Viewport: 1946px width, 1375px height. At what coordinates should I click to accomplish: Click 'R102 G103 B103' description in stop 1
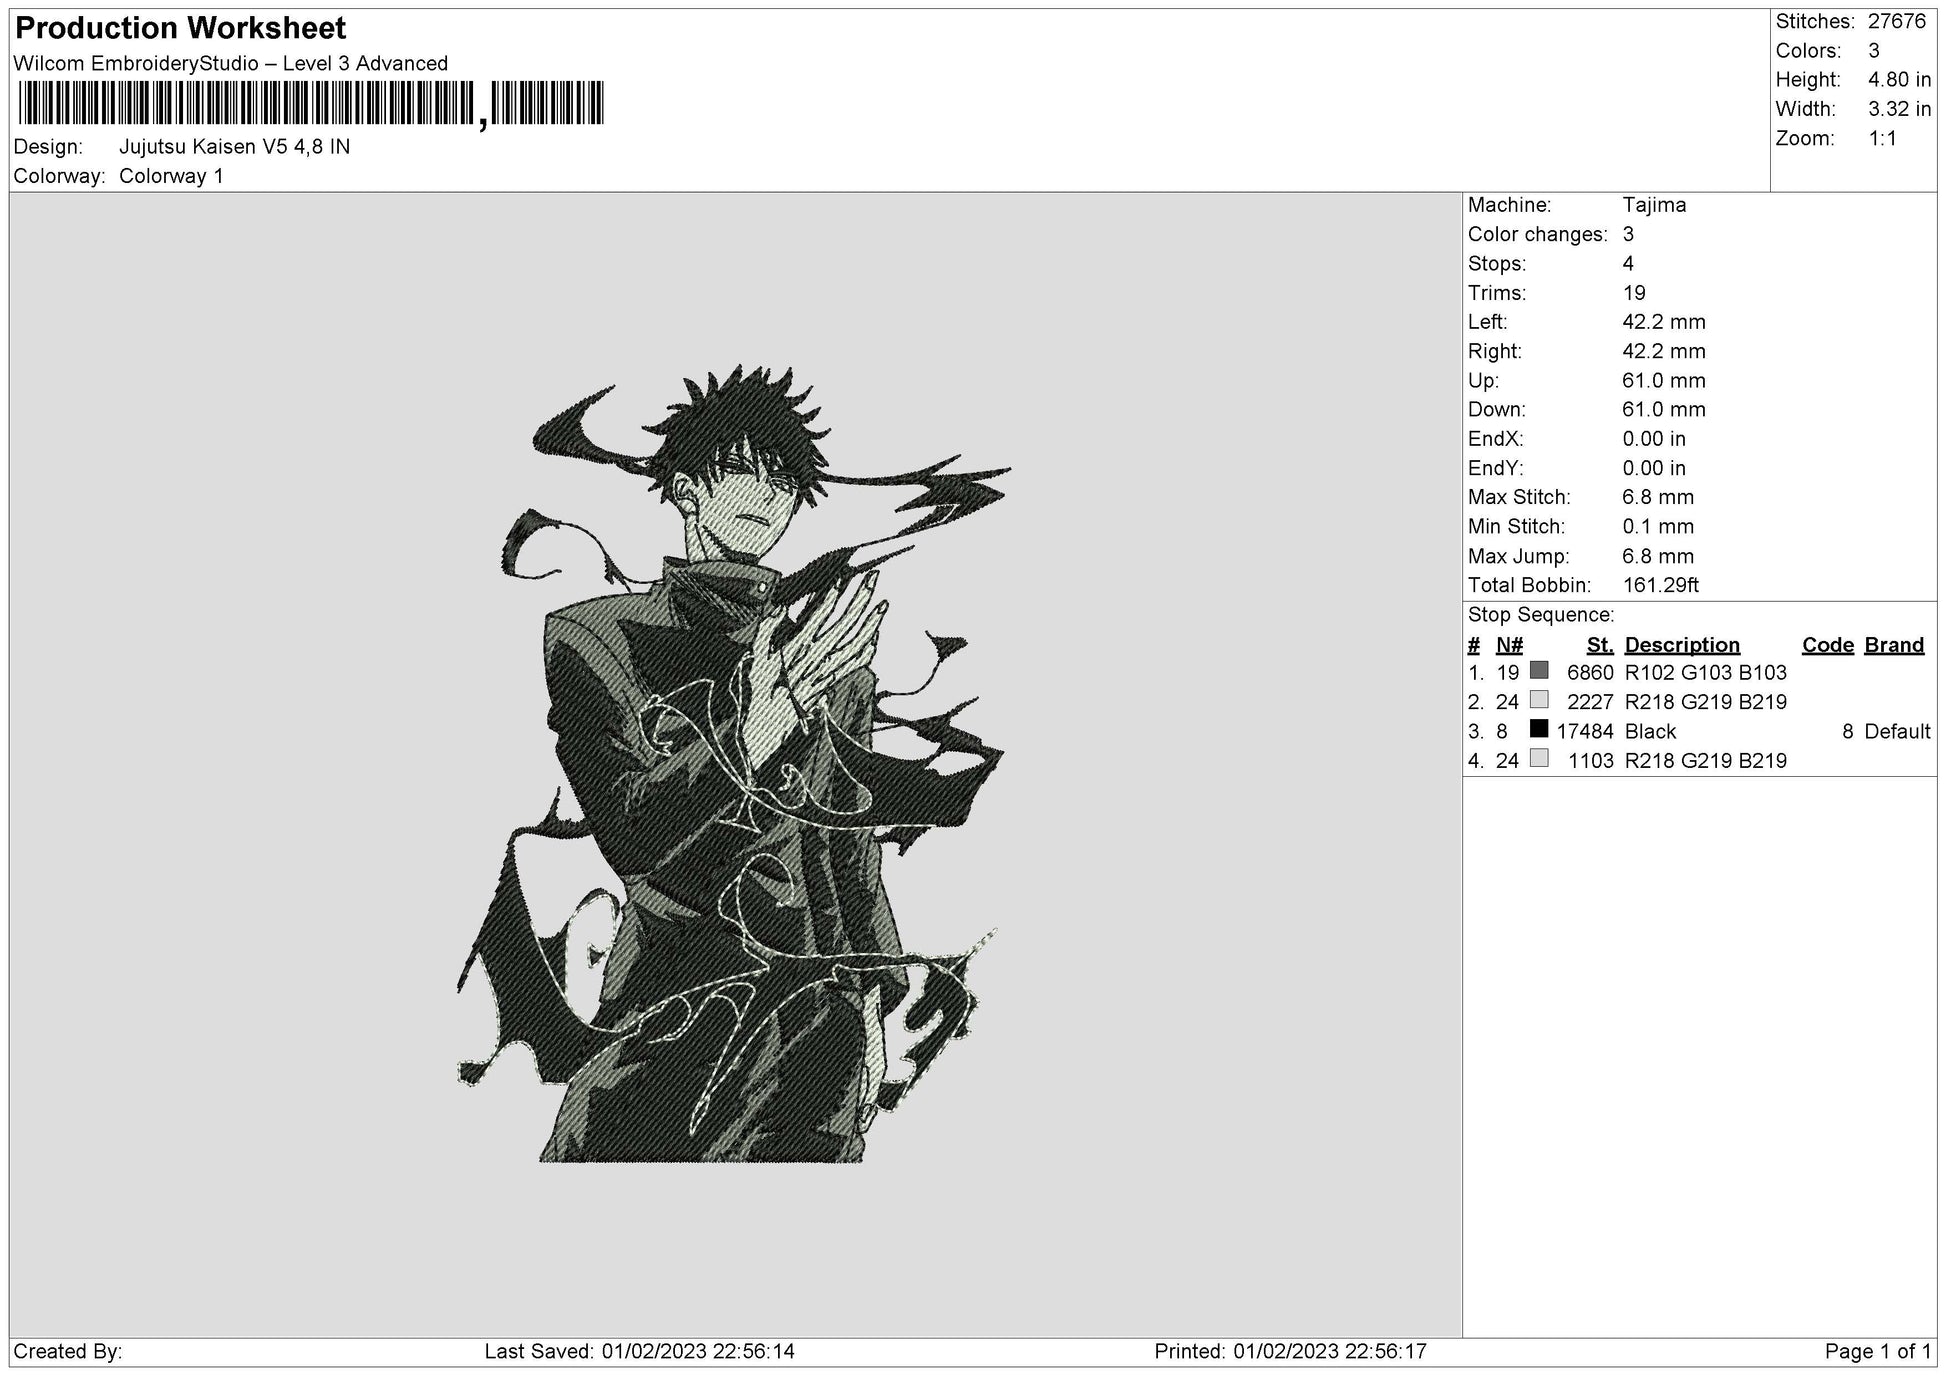tap(1706, 673)
